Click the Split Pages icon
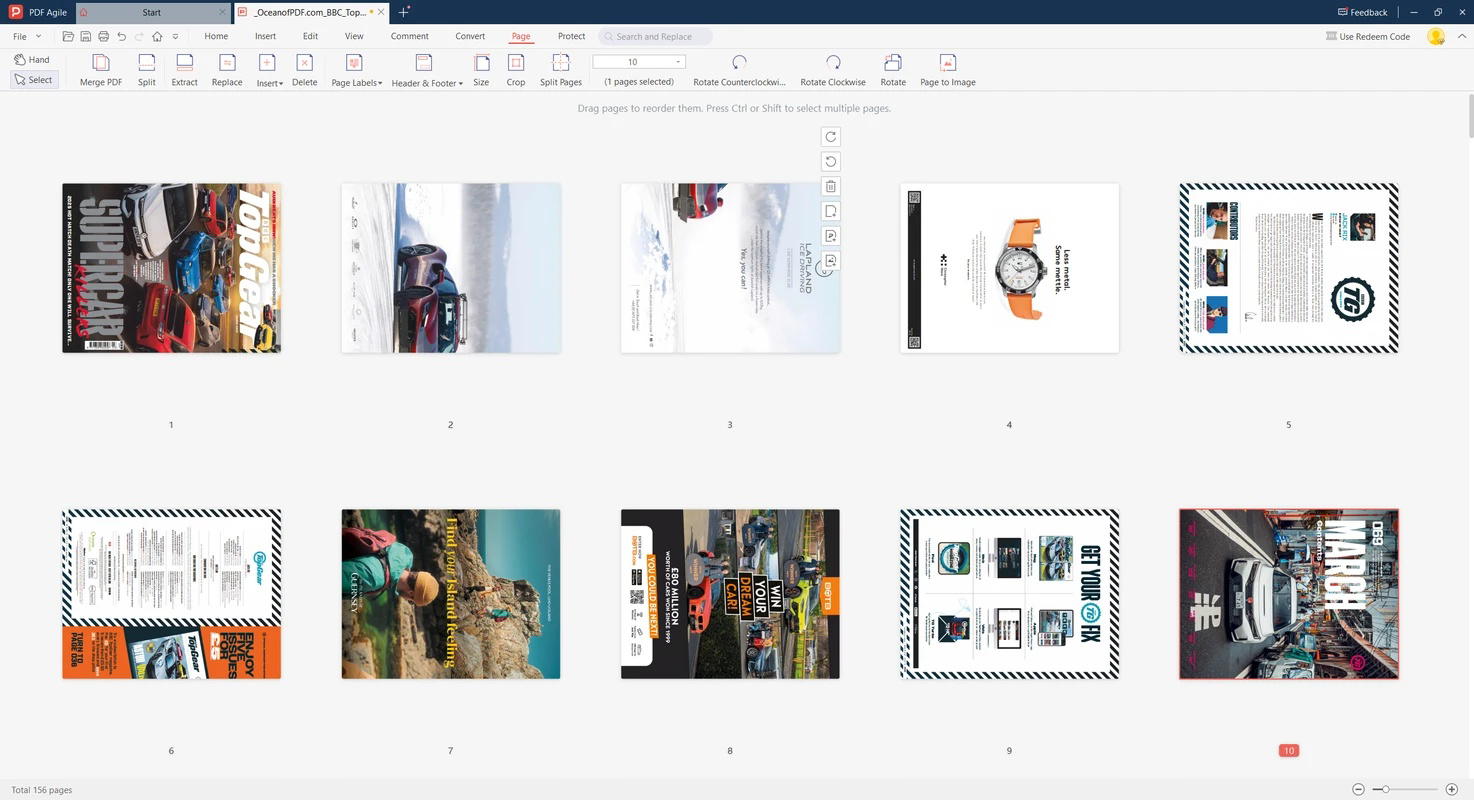 (561, 63)
